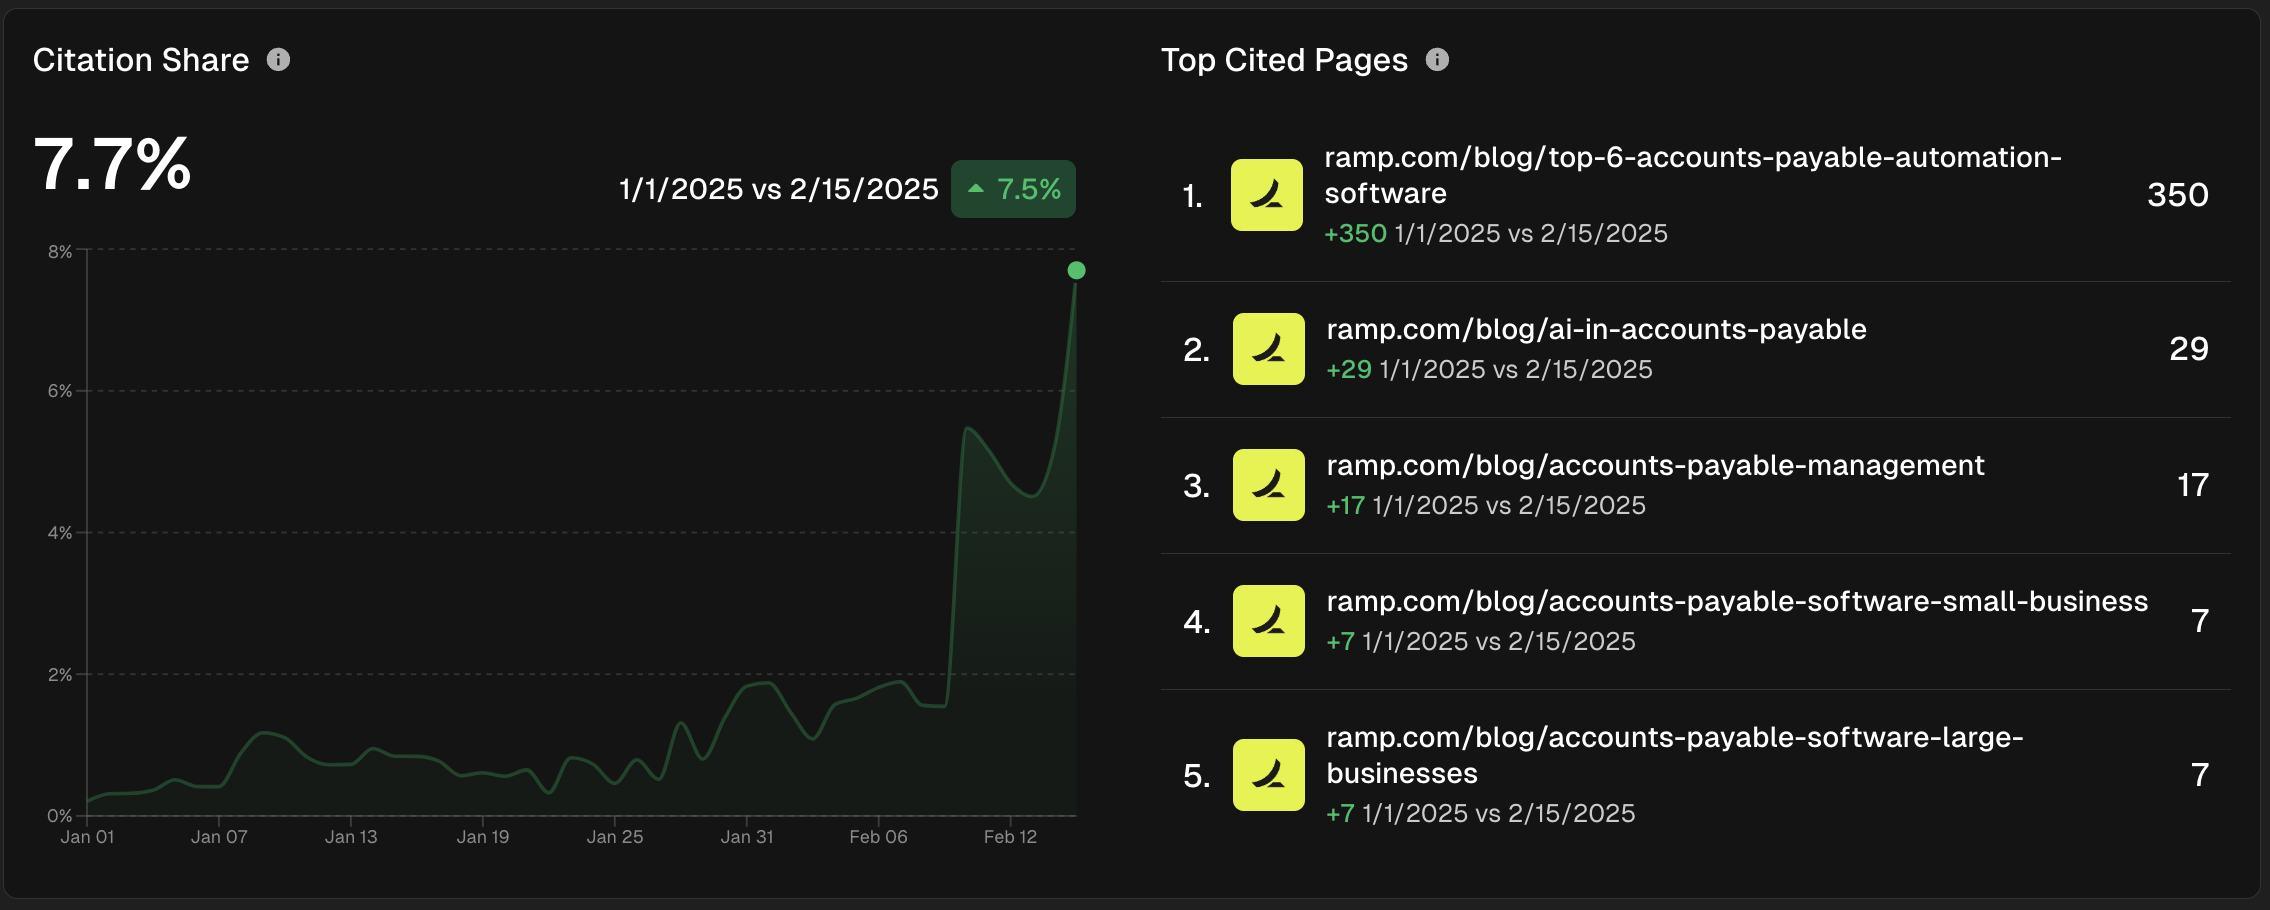Click the Top Cited Pages heading
The width and height of the screenshot is (2270, 910).
1284,60
